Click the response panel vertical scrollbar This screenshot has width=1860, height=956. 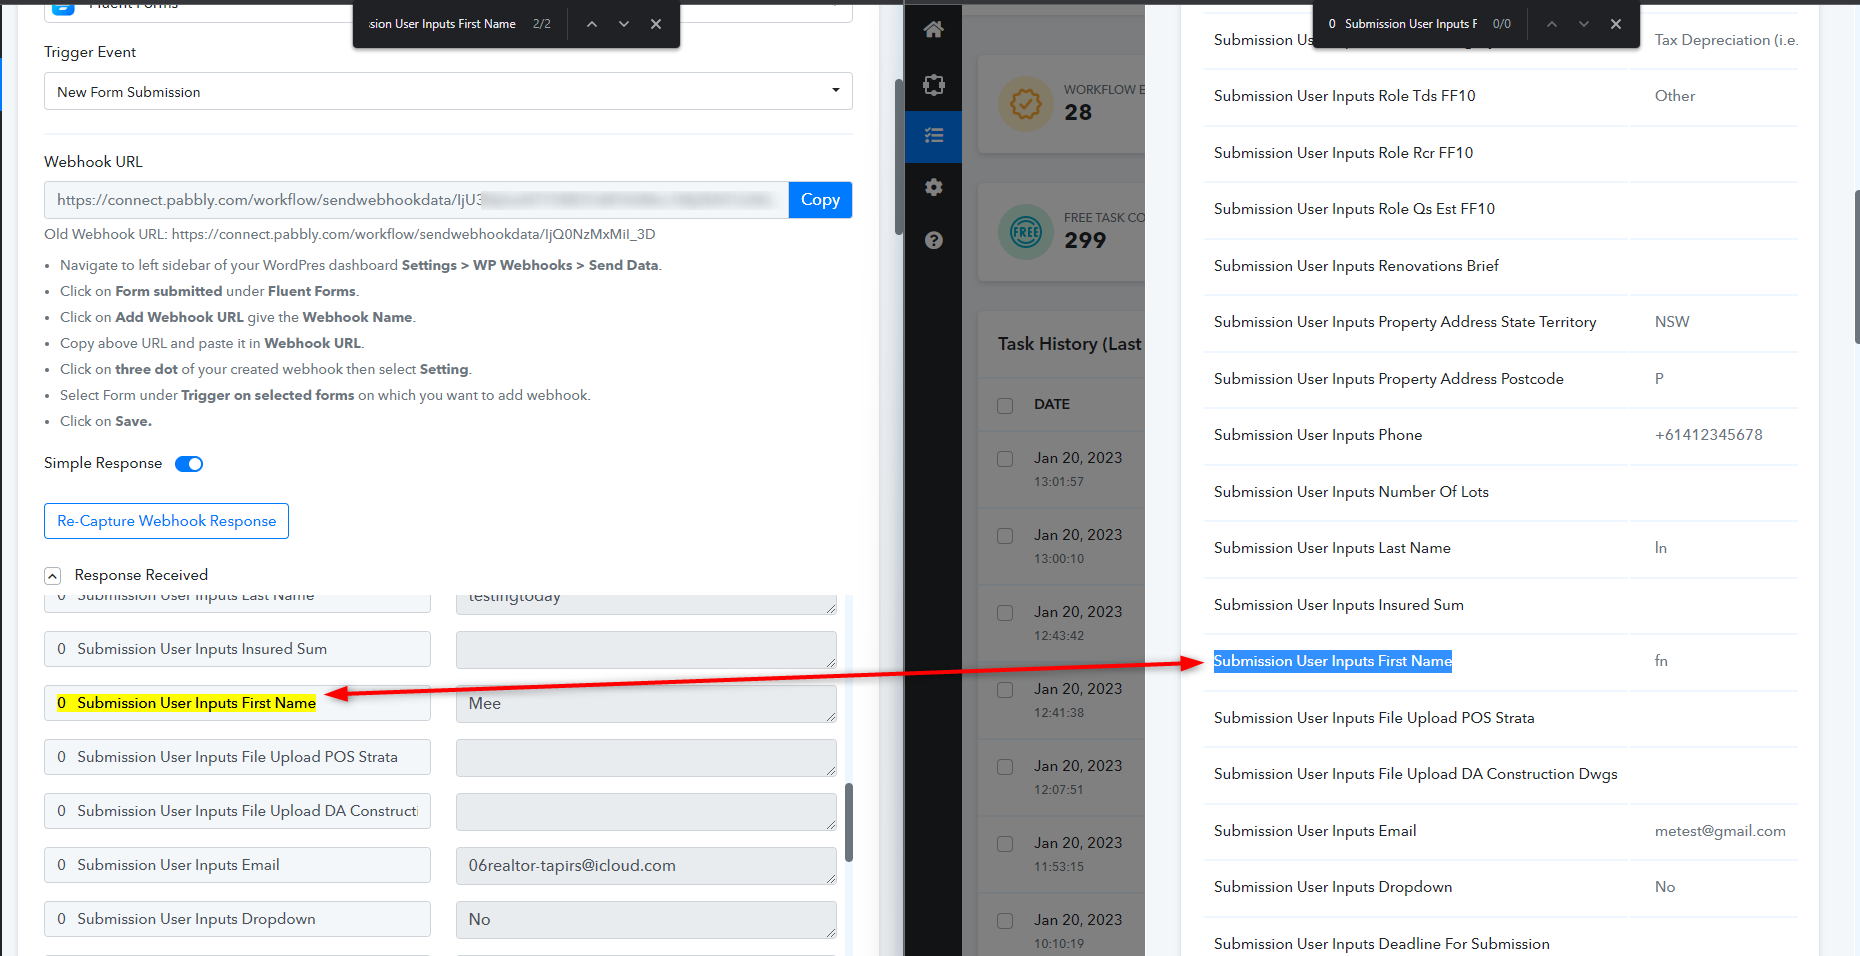pyautogui.click(x=849, y=822)
